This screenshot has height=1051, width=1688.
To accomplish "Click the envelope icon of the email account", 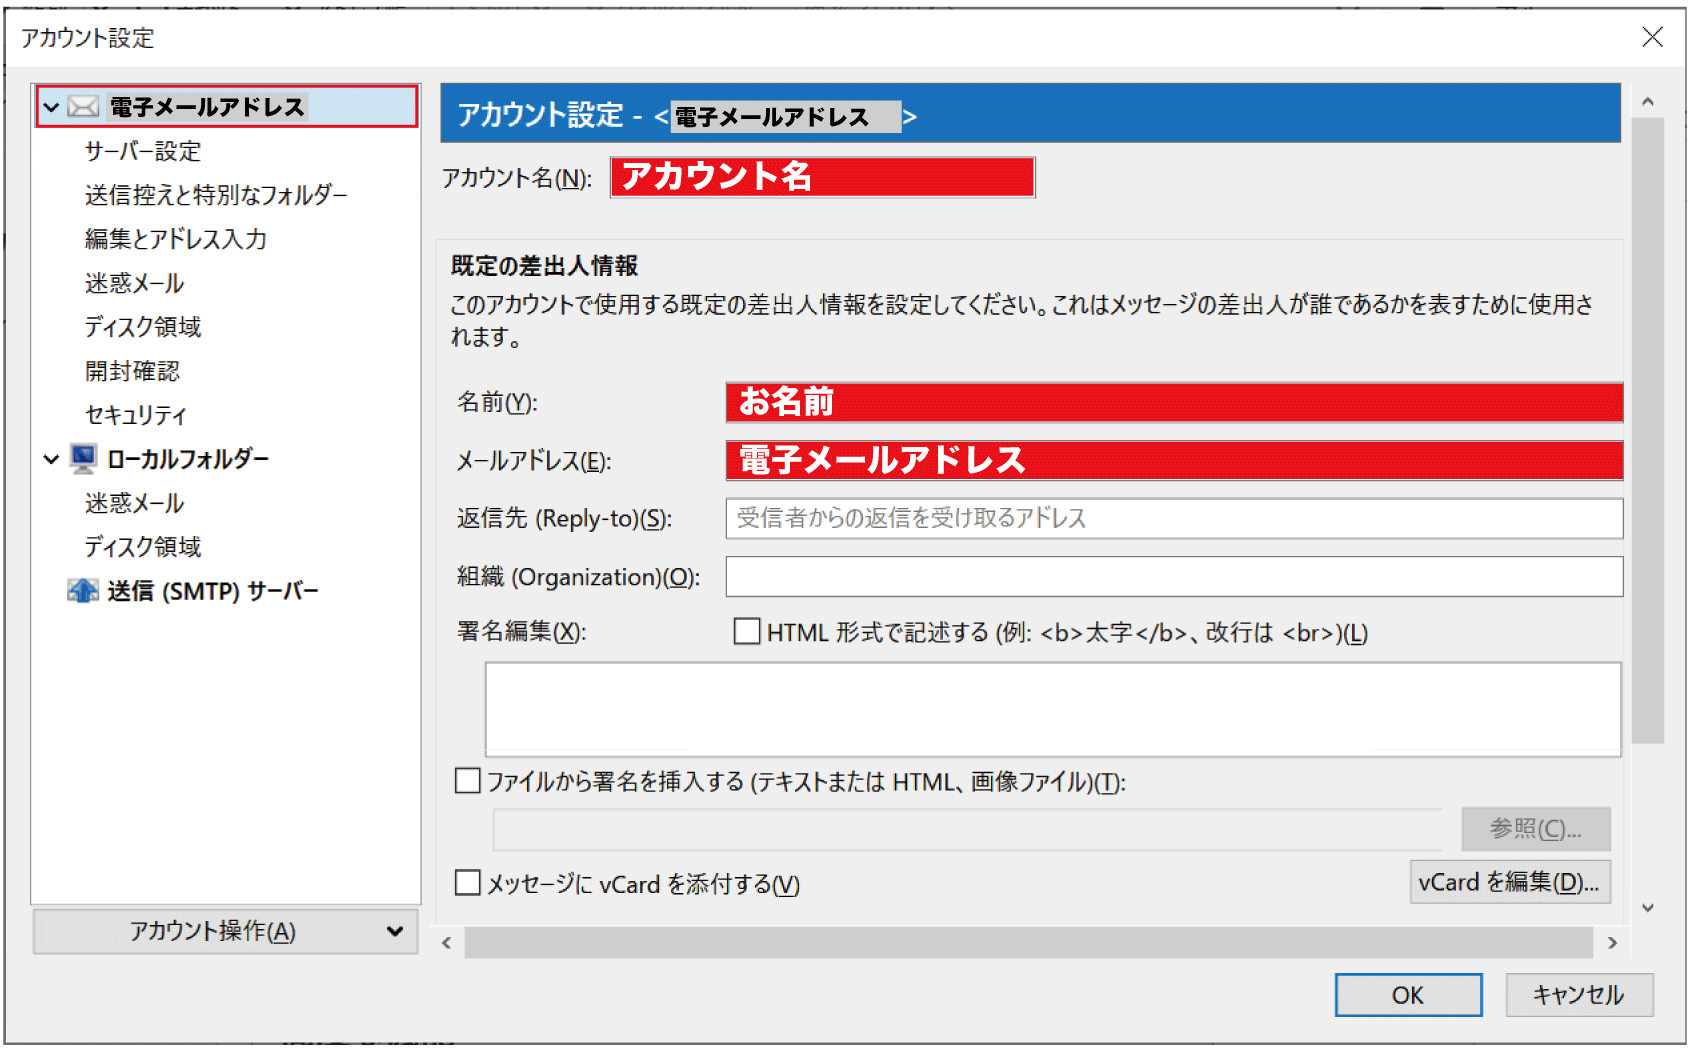I will 83,107.
